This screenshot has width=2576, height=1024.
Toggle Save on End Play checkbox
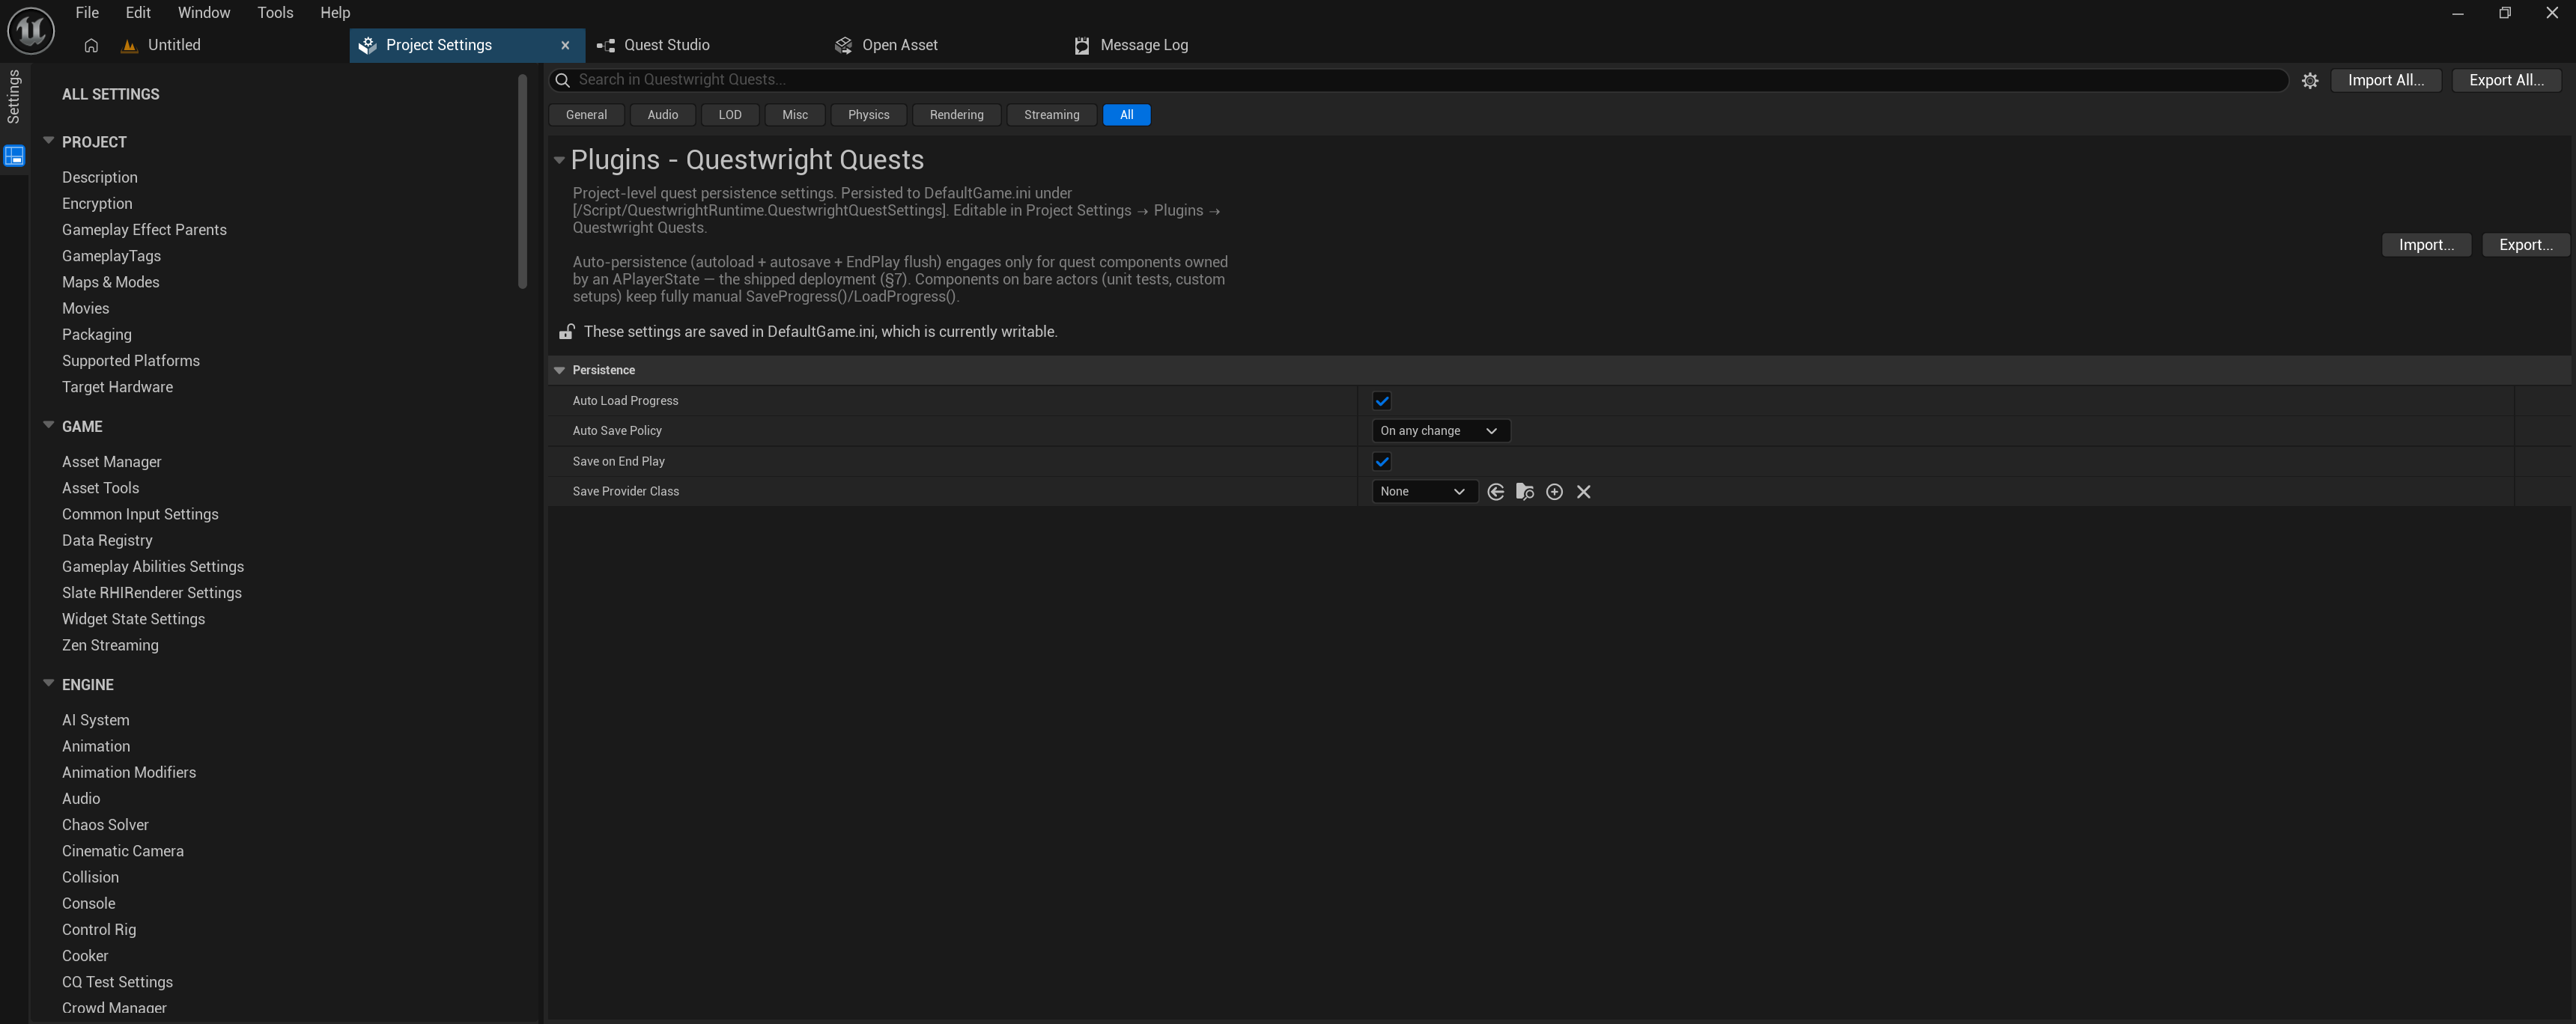point(1381,461)
